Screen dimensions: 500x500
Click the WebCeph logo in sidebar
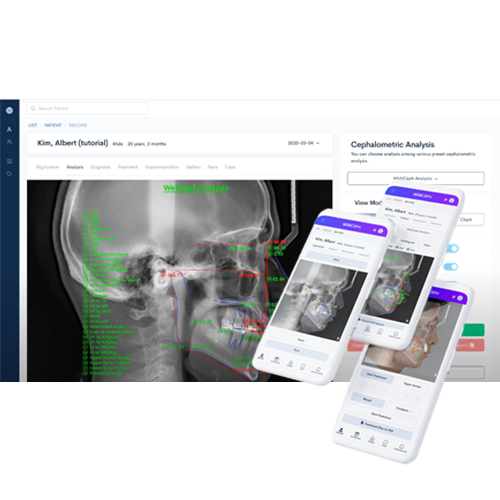[9, 110]
